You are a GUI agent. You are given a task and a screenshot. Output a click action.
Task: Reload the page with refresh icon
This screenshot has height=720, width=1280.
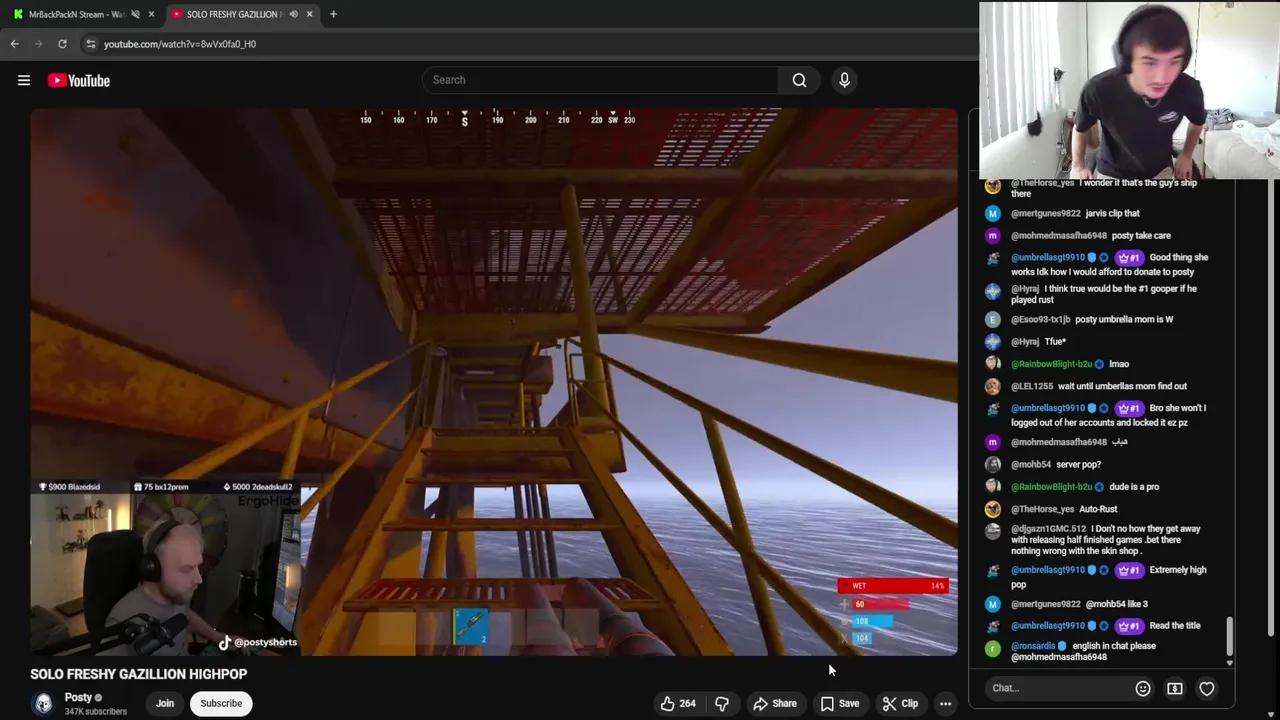coord(62,44)
